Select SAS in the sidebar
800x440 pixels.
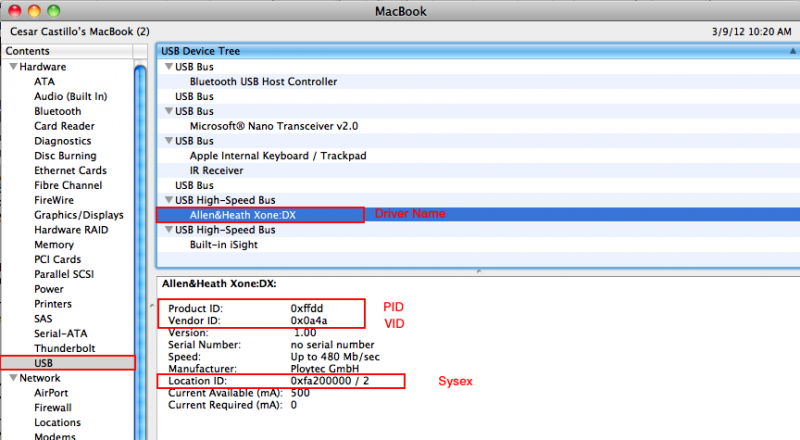43,319
